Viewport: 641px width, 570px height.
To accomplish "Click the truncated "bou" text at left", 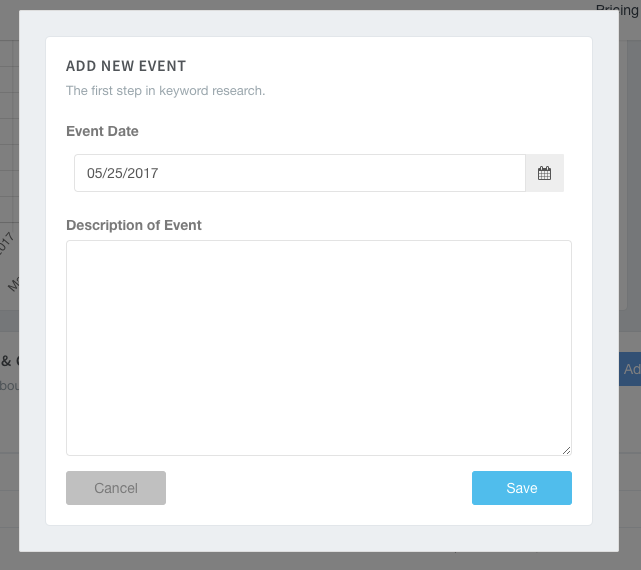I will (8, 385).
